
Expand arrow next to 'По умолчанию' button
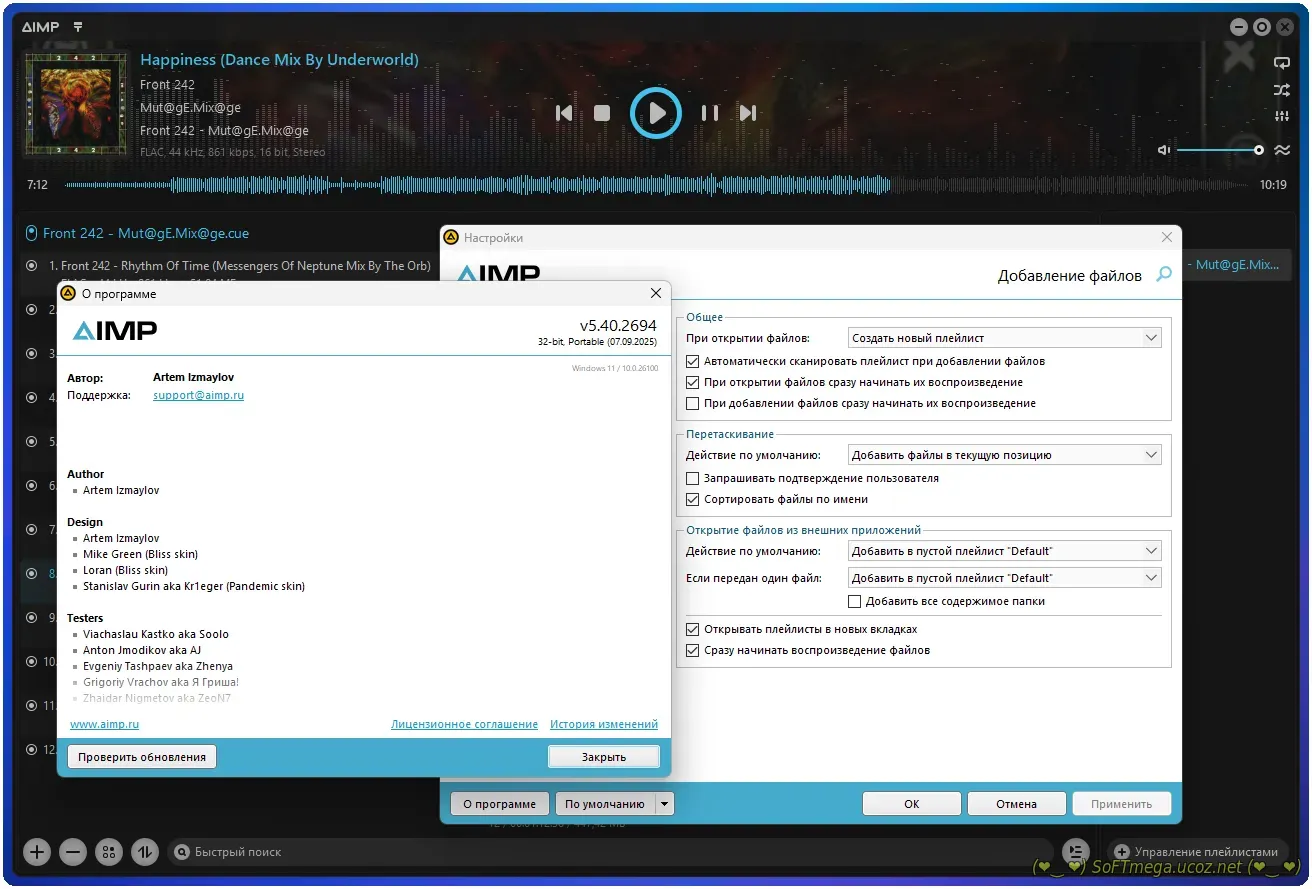tap(665, 804)
